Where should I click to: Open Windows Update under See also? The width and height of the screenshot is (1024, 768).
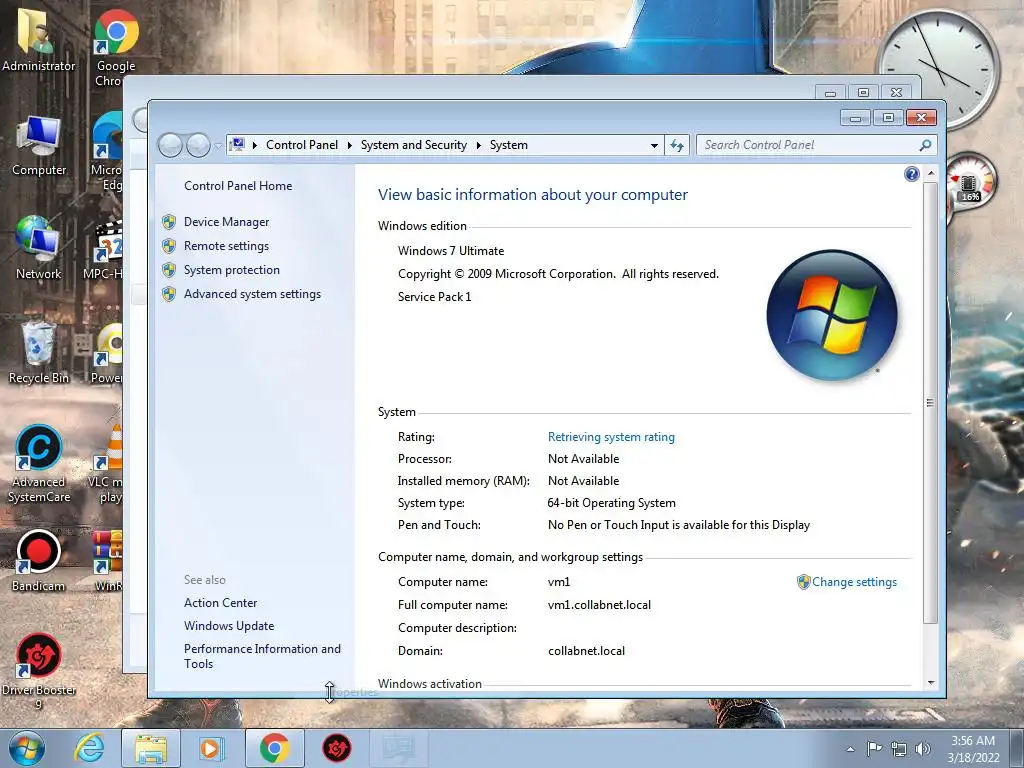(229, 626)
